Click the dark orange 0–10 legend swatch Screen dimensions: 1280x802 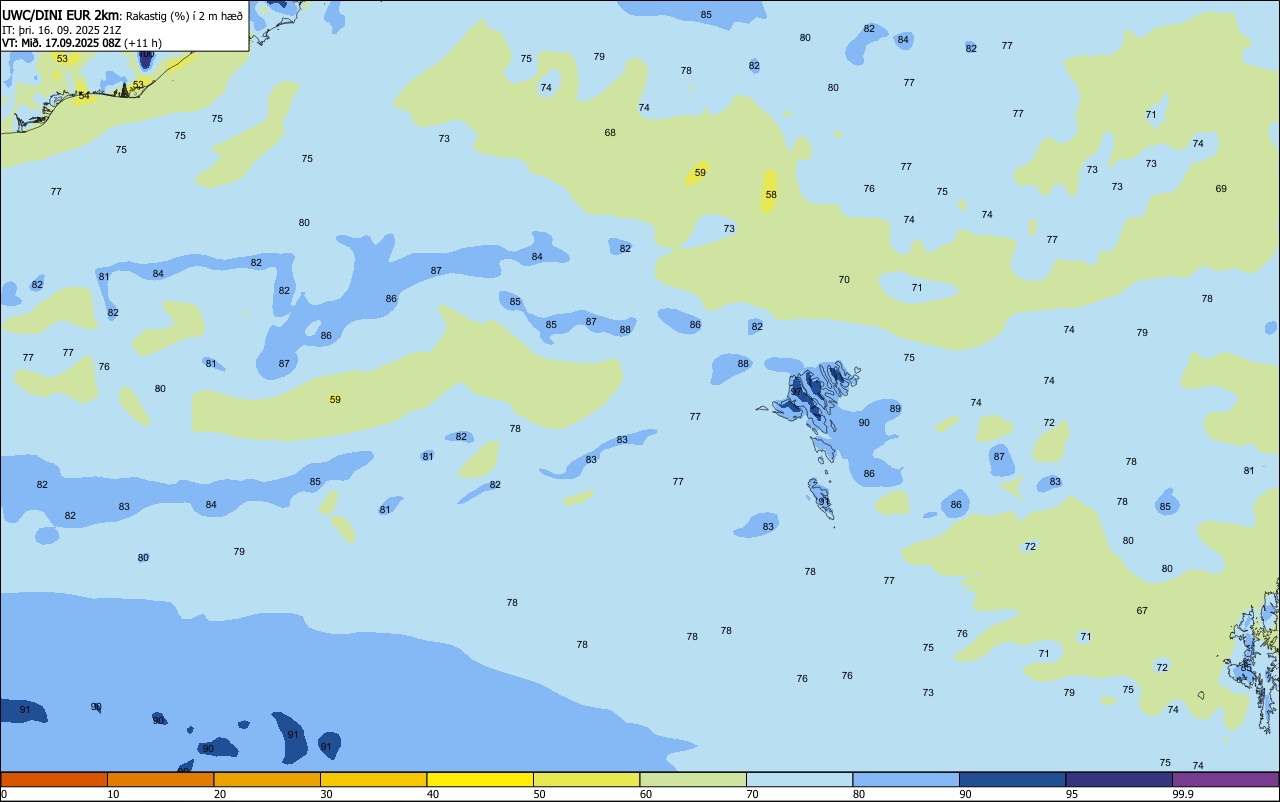coord(54,779)
